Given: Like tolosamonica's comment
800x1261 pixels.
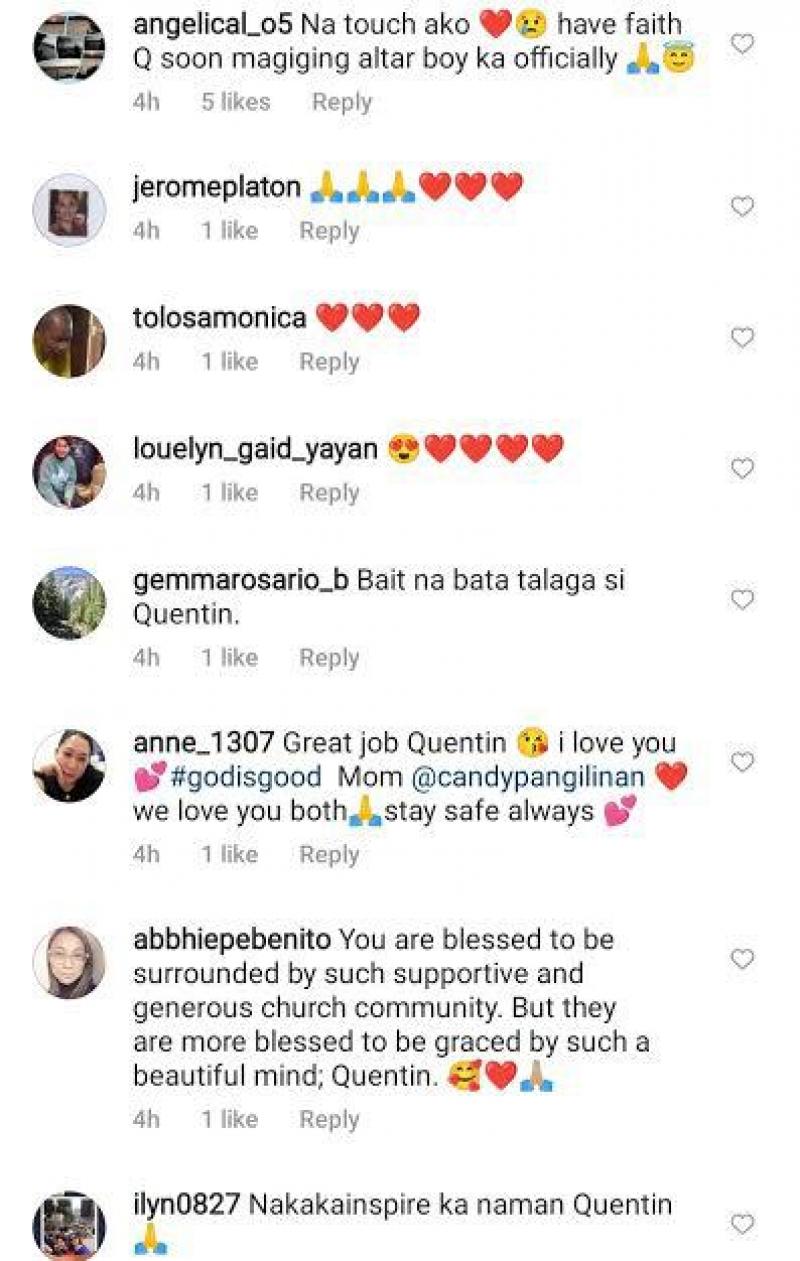Looking at the screenshot, I should pos(742,338).
